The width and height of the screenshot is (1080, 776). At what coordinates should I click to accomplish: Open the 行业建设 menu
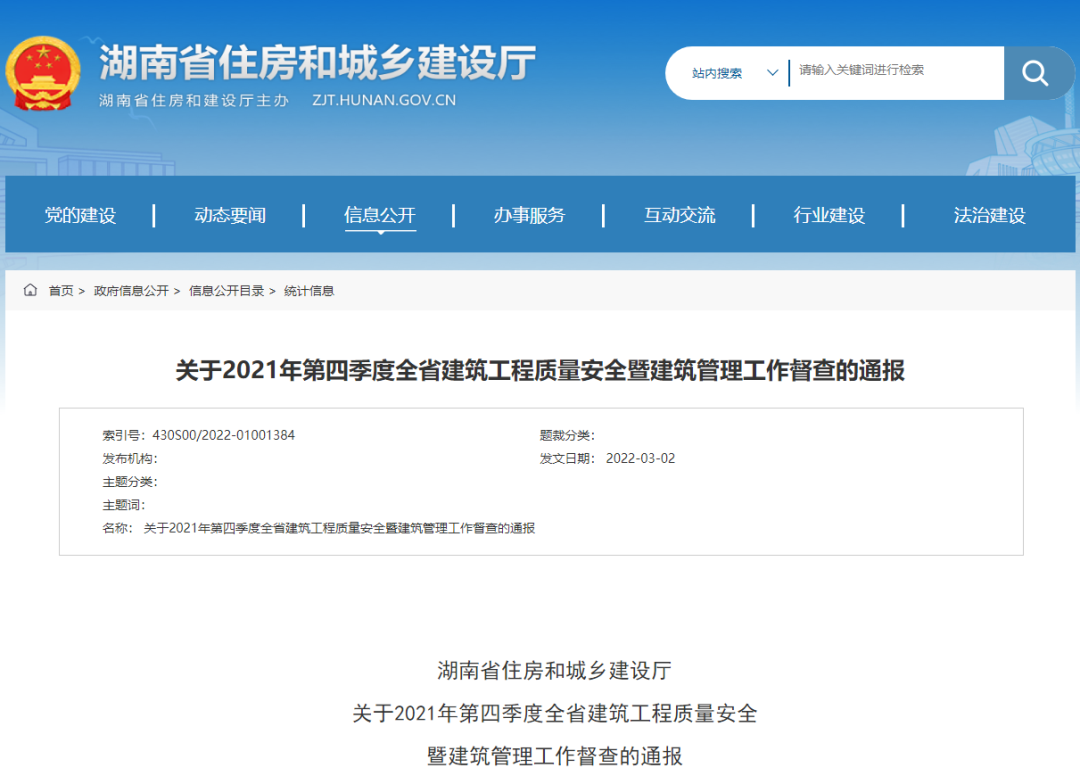(x=829, y=215)
